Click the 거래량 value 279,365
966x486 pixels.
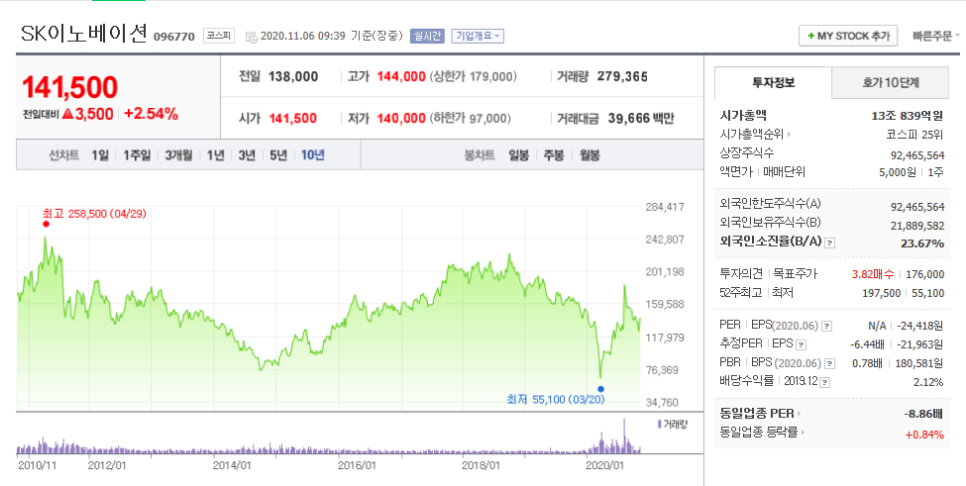pyautogui.click(x=622, y=77)
